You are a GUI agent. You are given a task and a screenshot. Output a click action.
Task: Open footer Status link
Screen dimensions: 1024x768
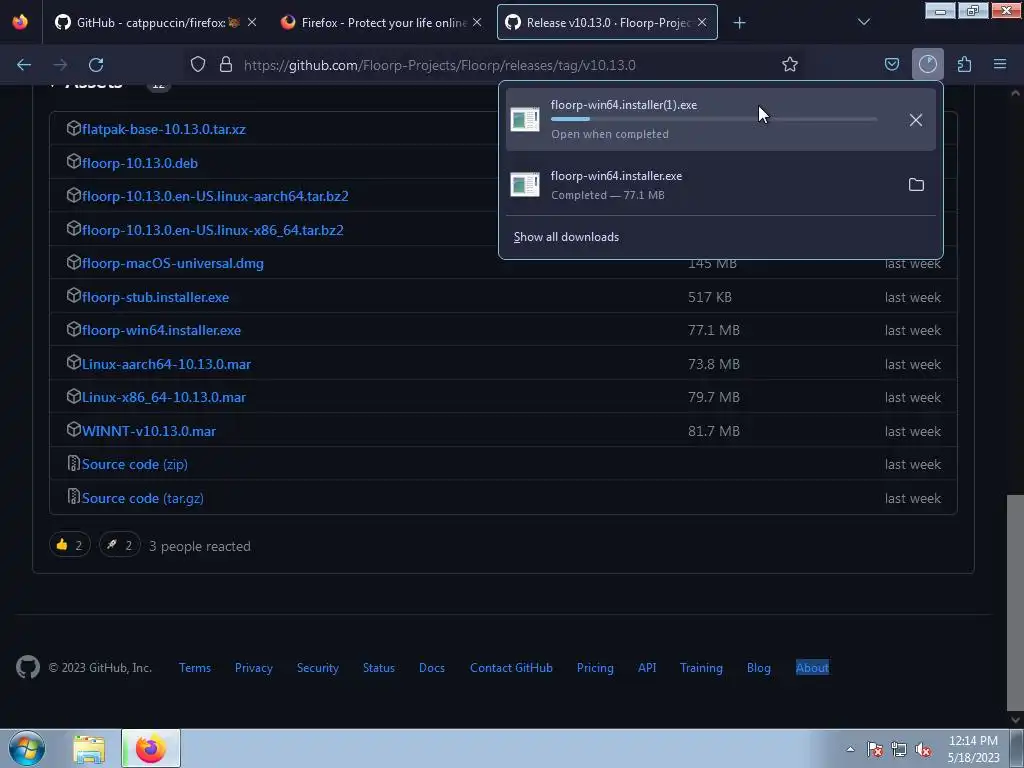pyautogui.click(x=379, y=667)
